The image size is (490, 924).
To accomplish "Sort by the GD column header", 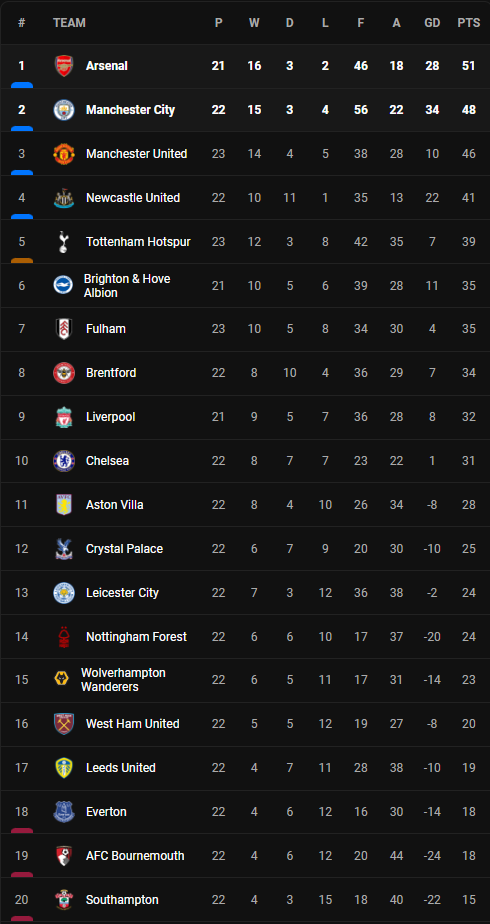I will [432, 23].
